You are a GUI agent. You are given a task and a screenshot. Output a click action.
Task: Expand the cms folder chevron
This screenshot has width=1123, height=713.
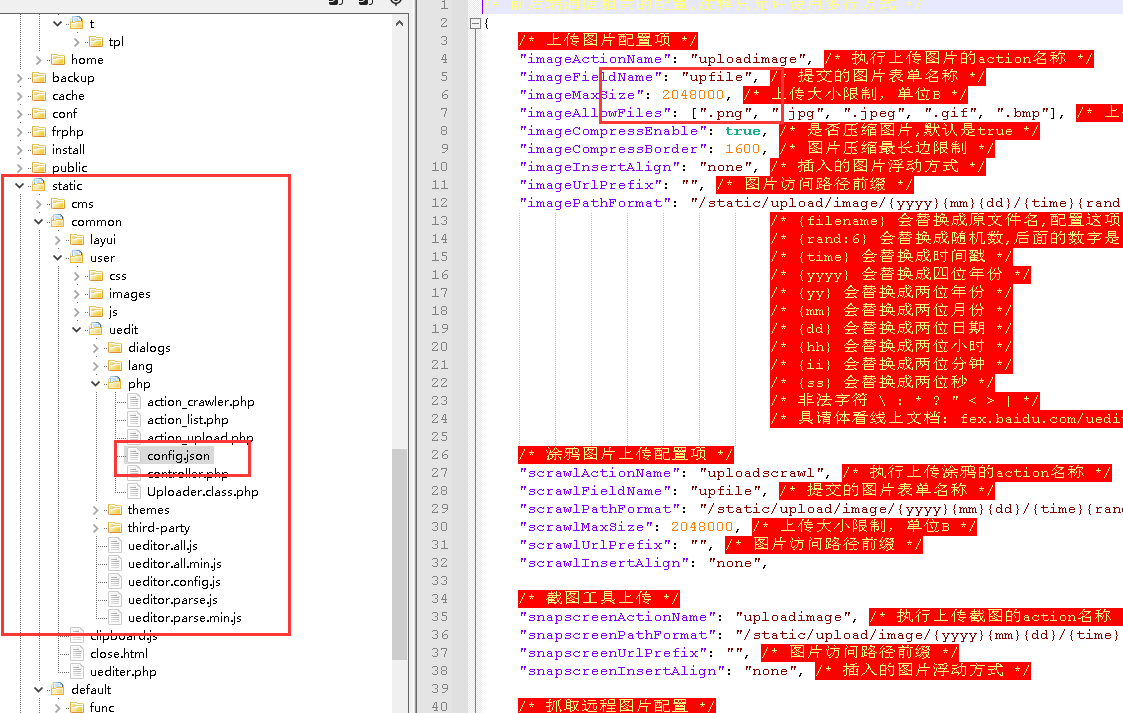39,204
